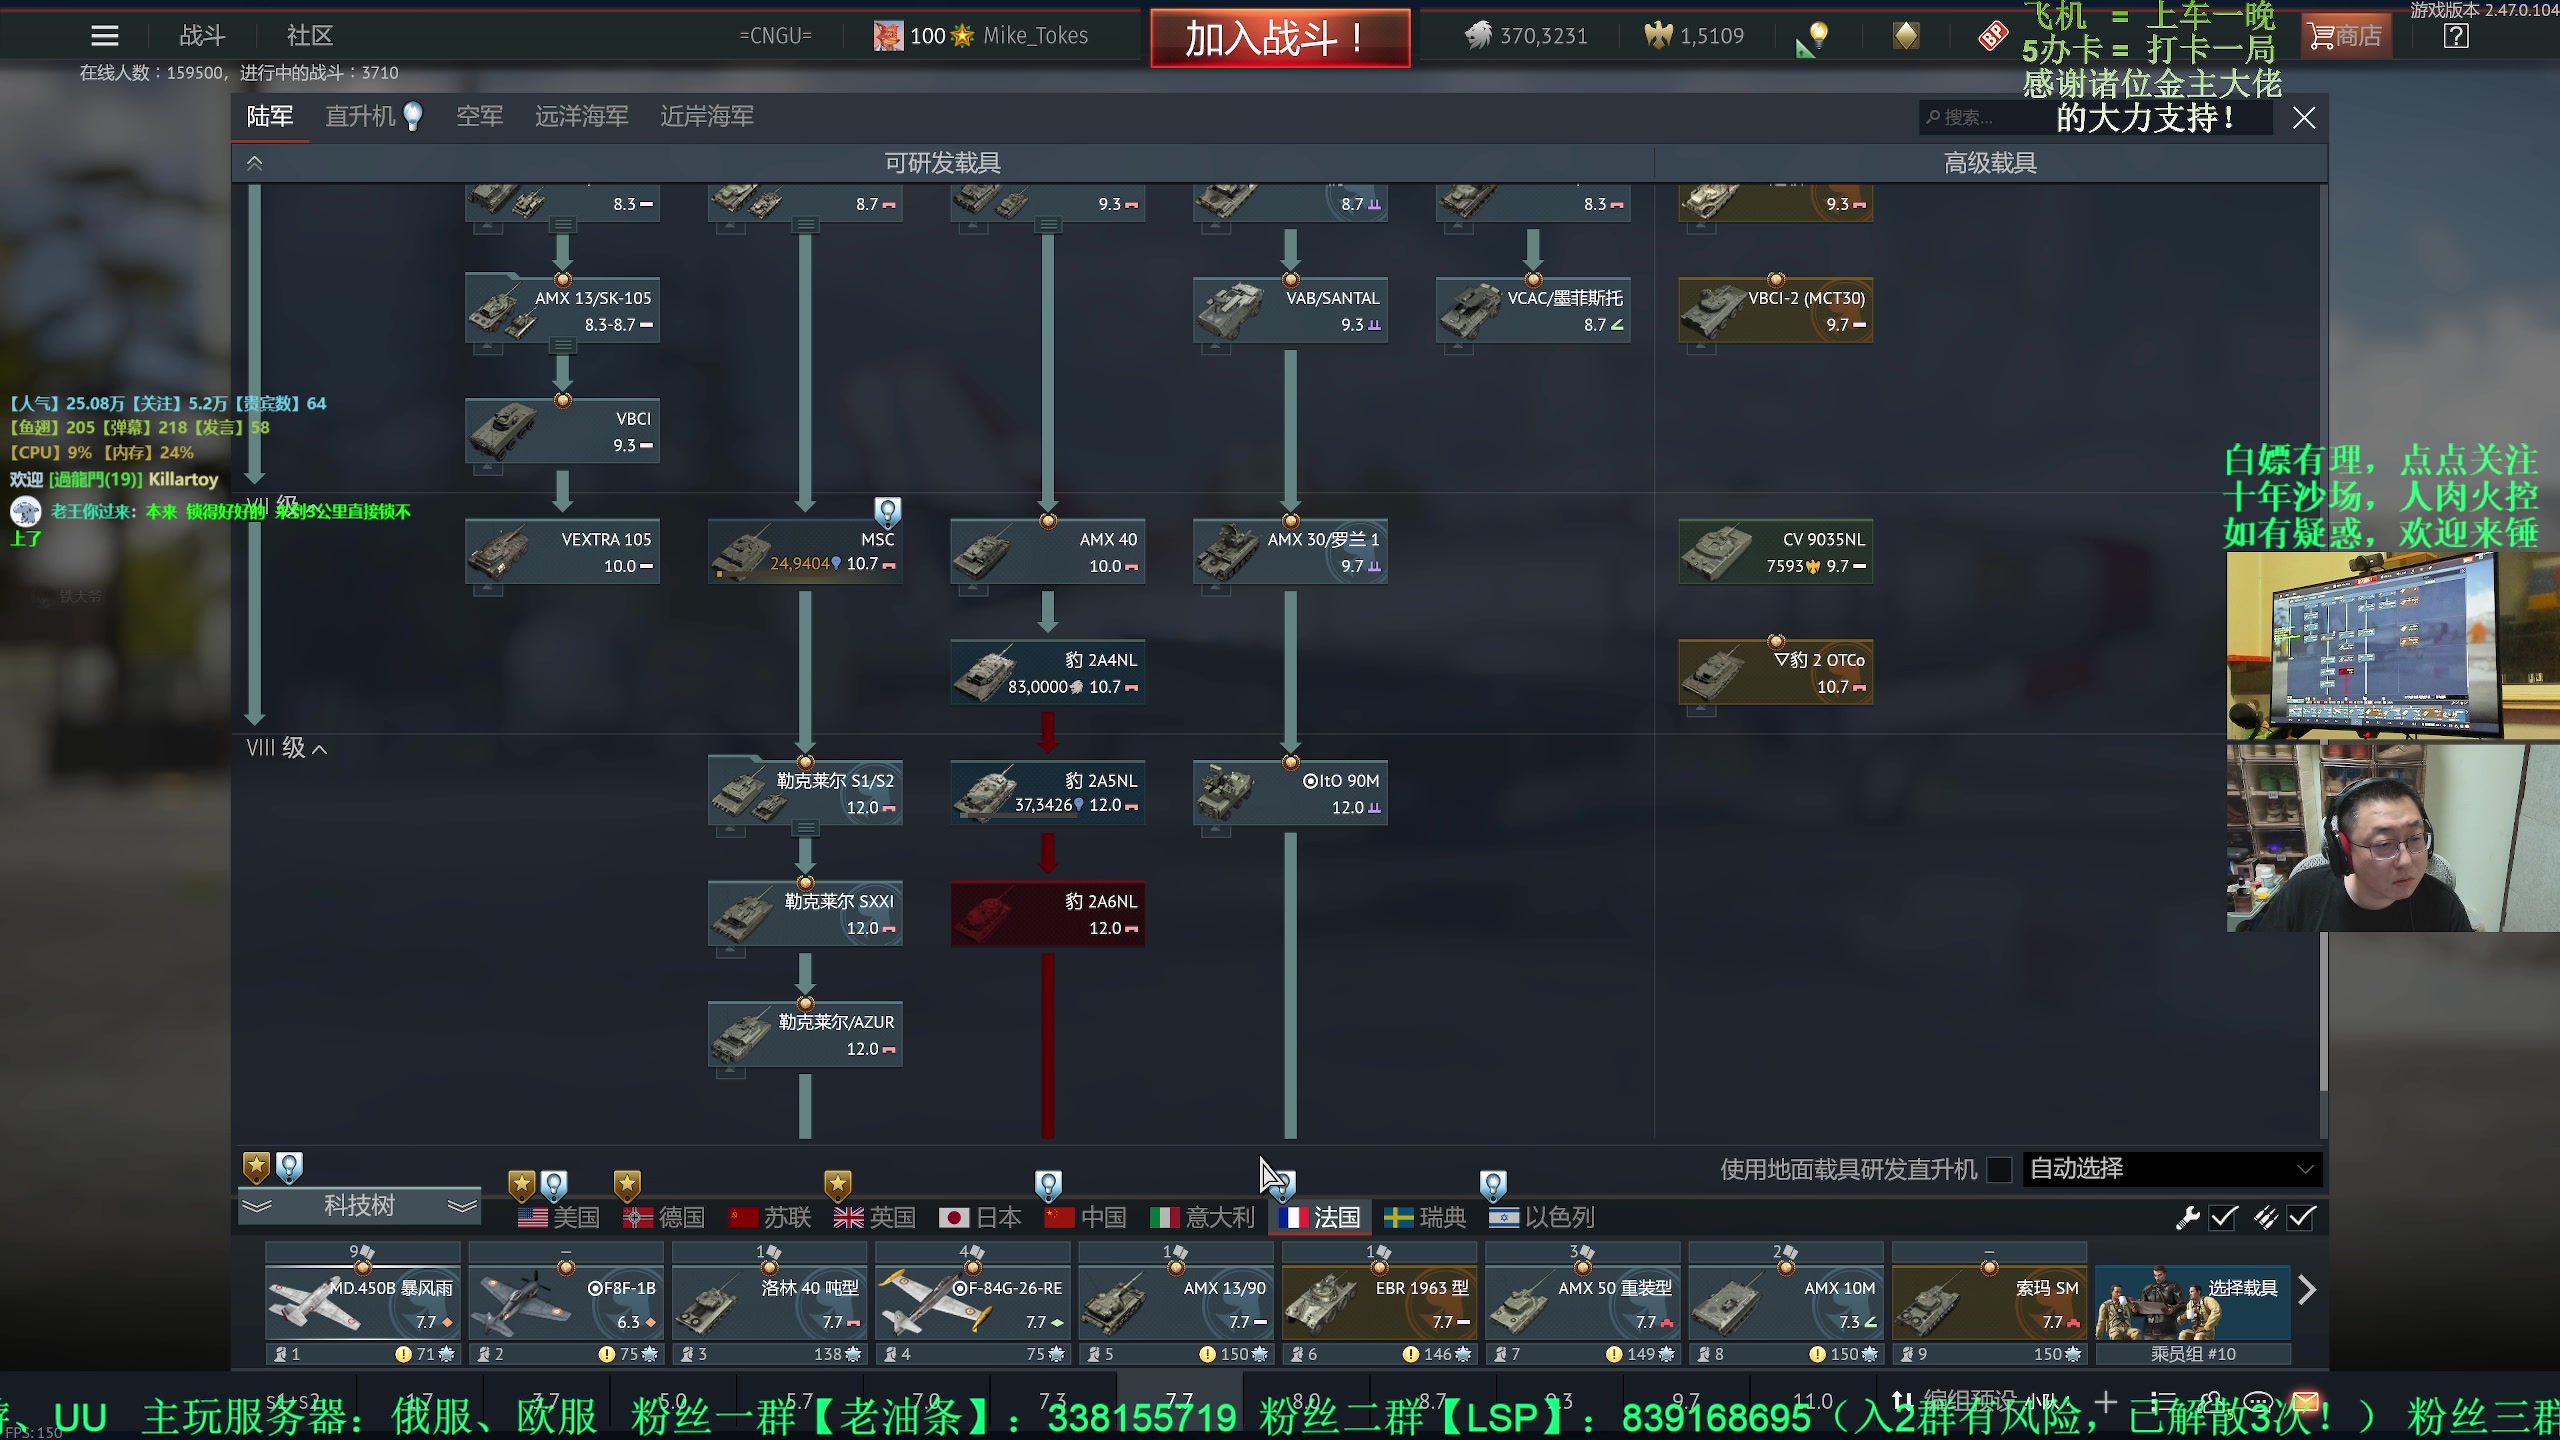
Task: Click the ammo auto-refill bullets icon
Action: pos(2266,1217)
